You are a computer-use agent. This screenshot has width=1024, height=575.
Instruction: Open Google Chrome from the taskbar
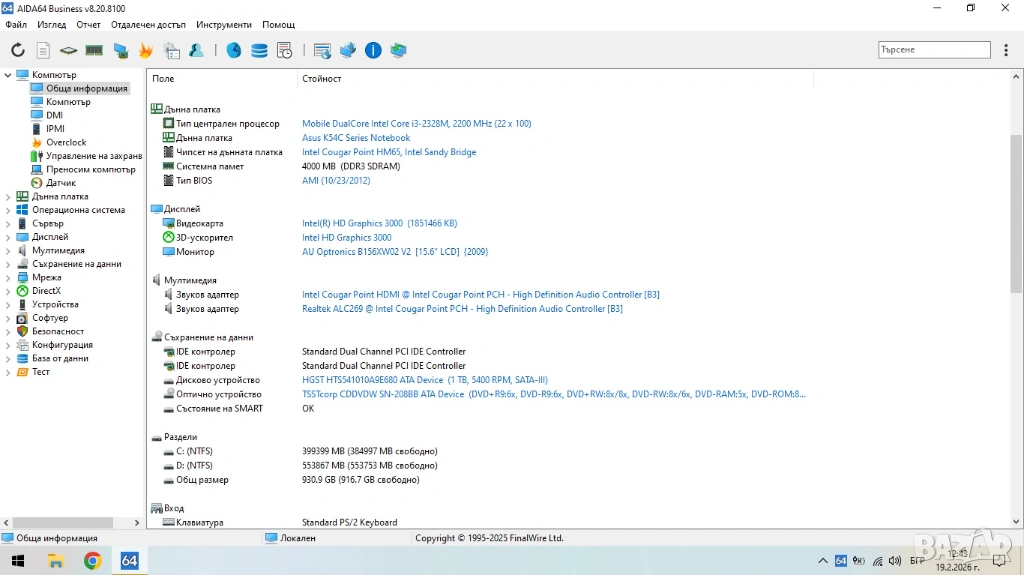tap(92, 561)
